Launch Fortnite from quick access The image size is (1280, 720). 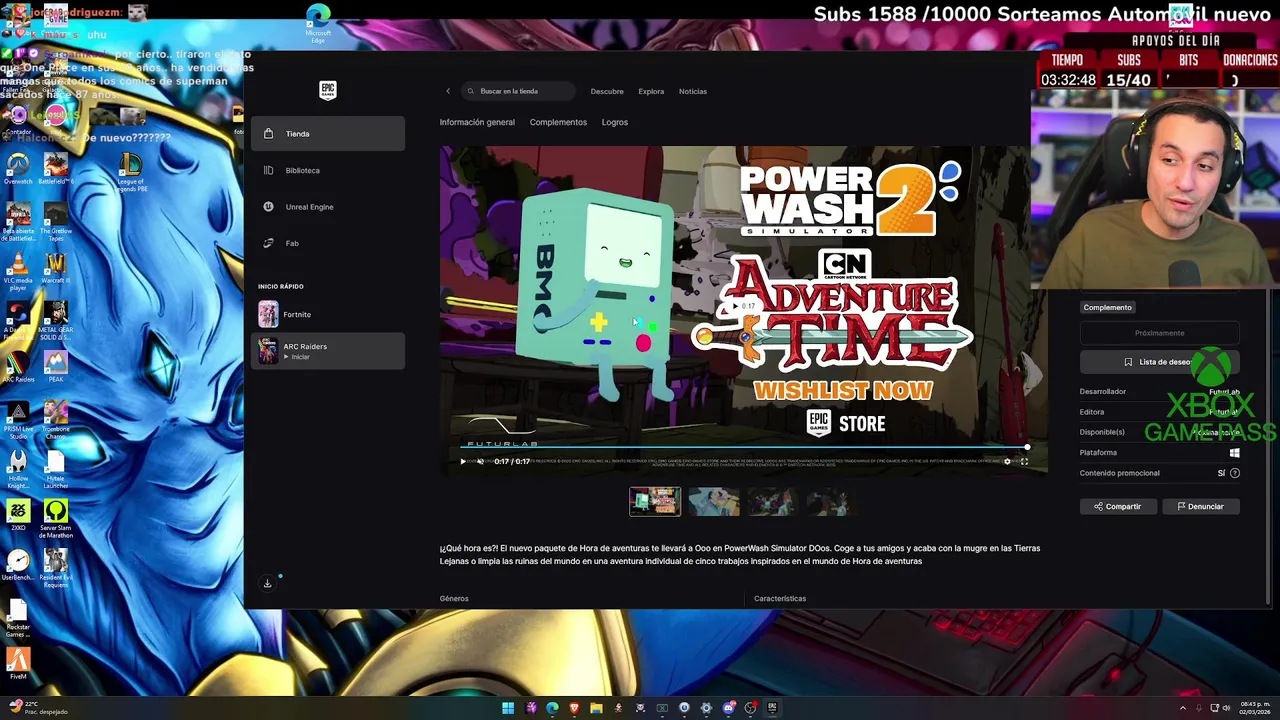pos(328,314)
